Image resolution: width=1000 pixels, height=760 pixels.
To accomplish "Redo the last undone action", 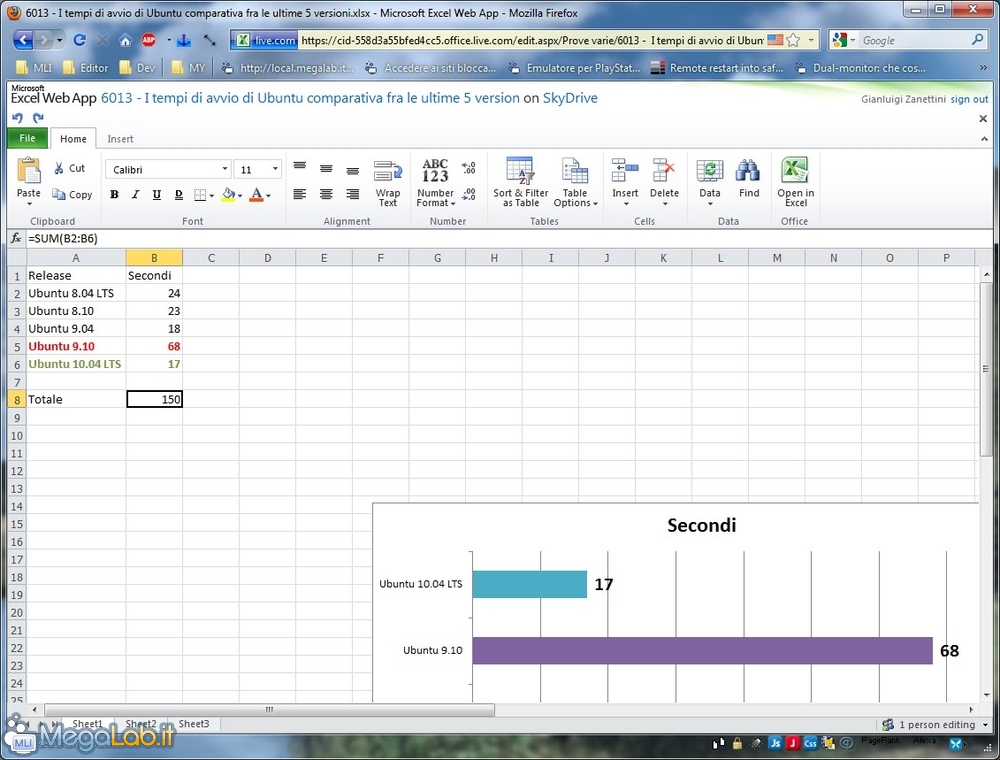I will (38, 117).
